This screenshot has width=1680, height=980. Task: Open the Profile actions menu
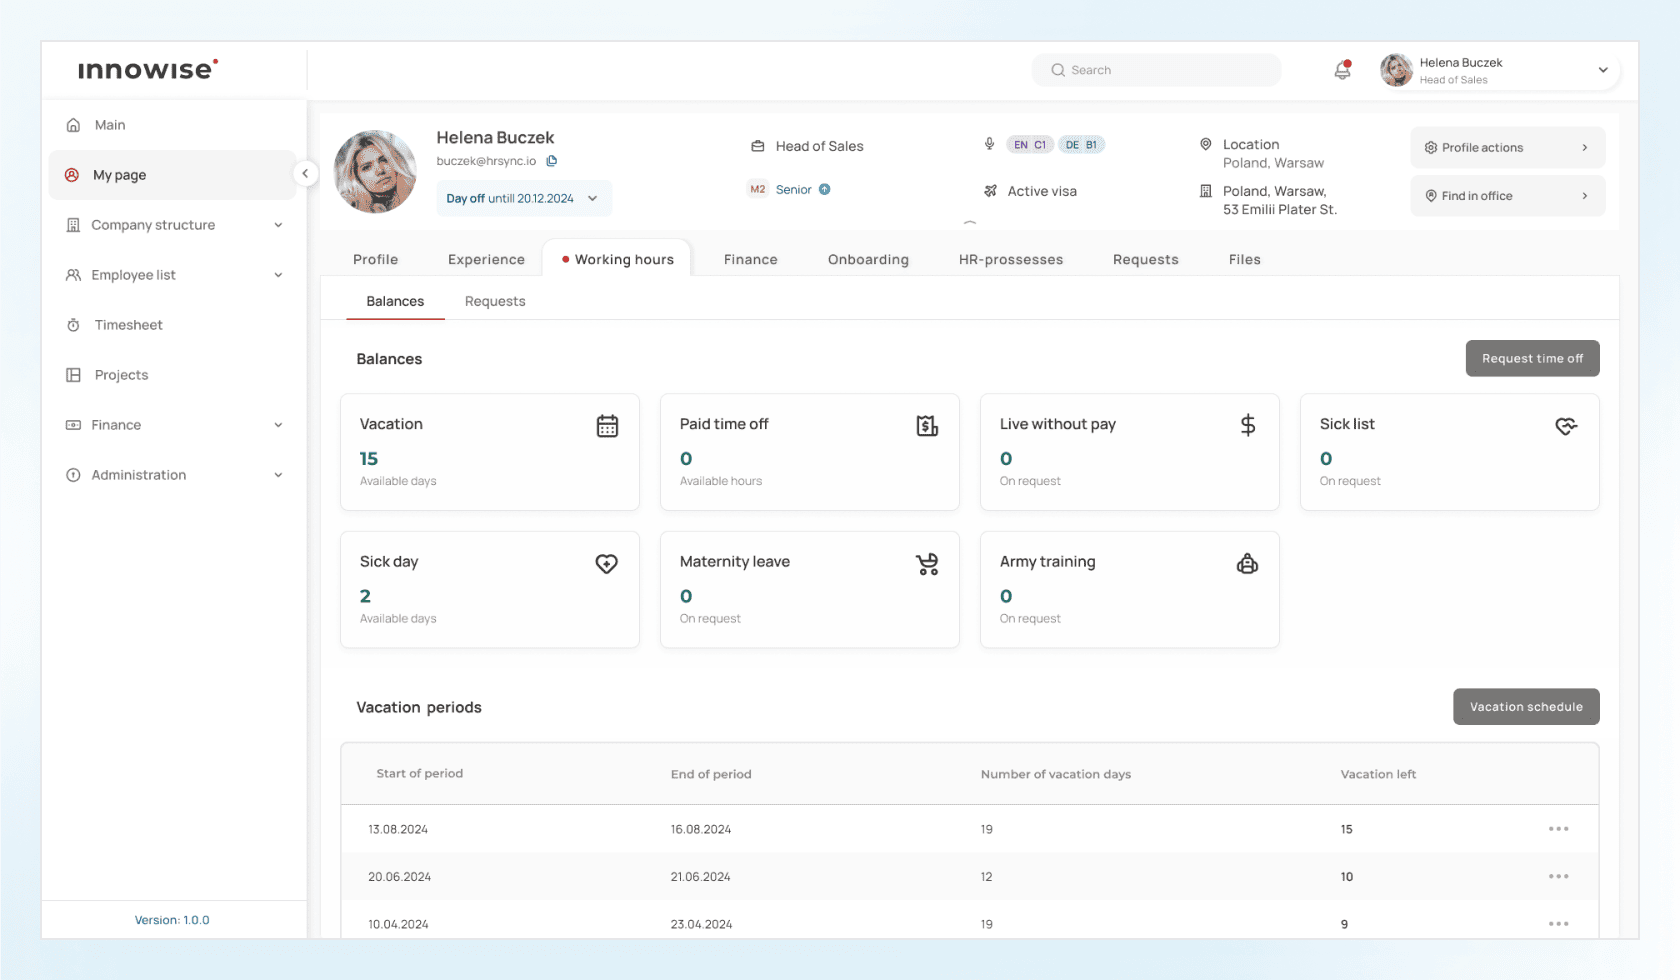tap(1507, 148)
